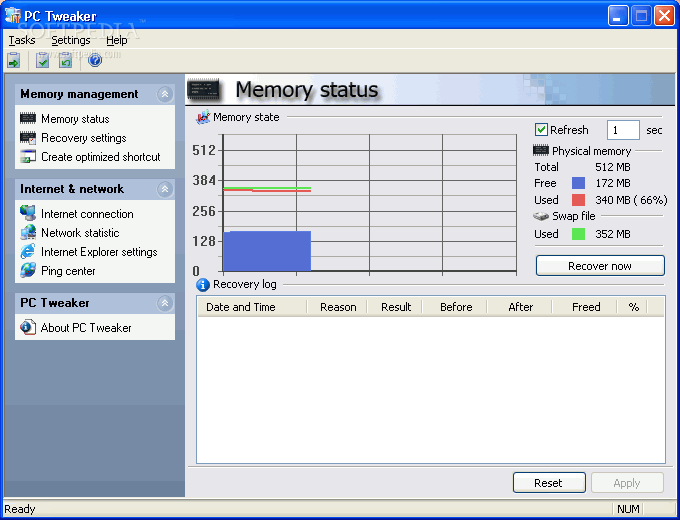Click the disabled Apply button

(x=627, y=483)
